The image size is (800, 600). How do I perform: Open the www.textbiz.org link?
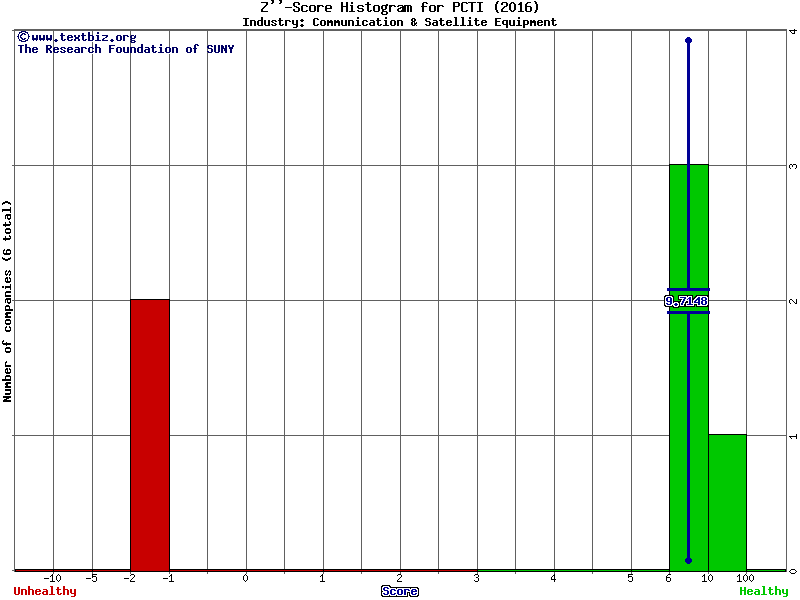(x=83, y=37)
